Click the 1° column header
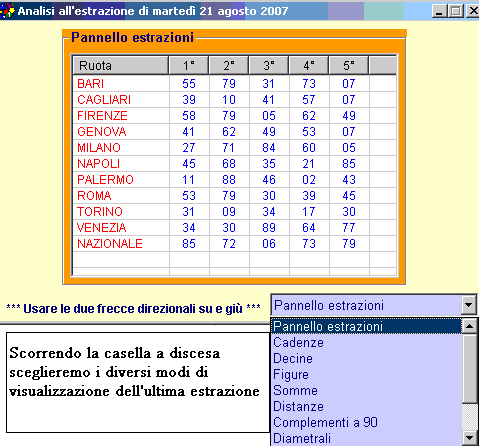The image size is (479, 446). pos(189,65)
